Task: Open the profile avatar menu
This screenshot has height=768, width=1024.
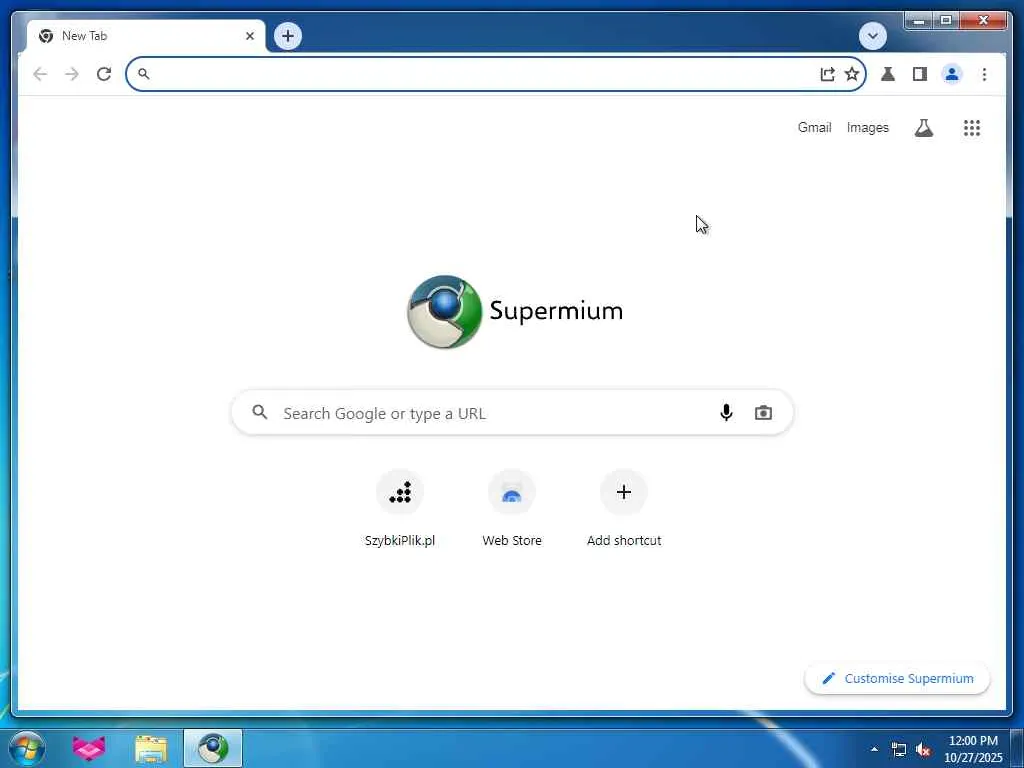Action: 952,74
